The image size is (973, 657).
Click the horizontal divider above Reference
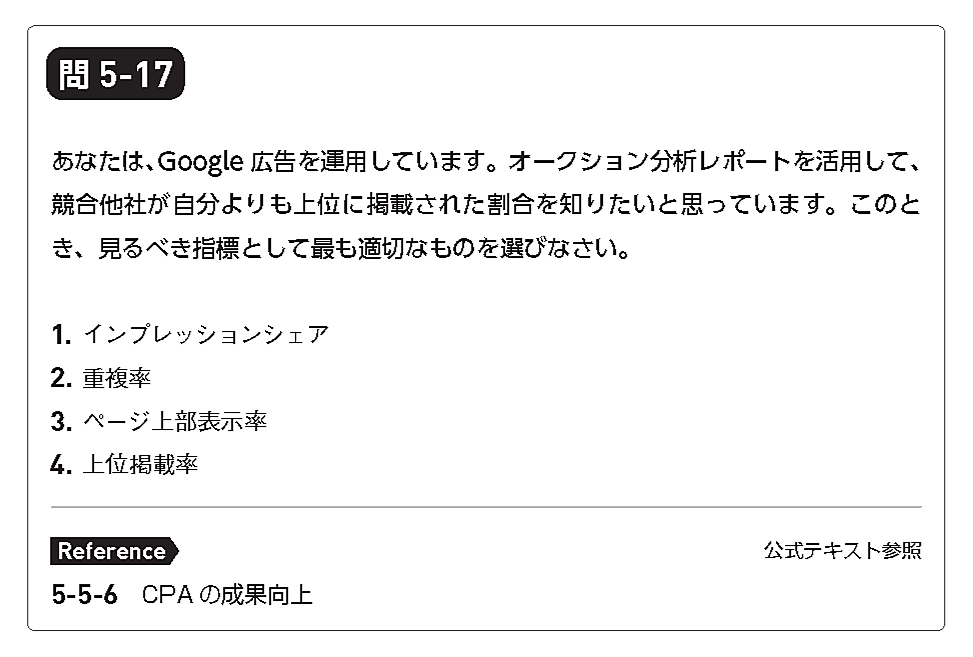coord(486,508)
